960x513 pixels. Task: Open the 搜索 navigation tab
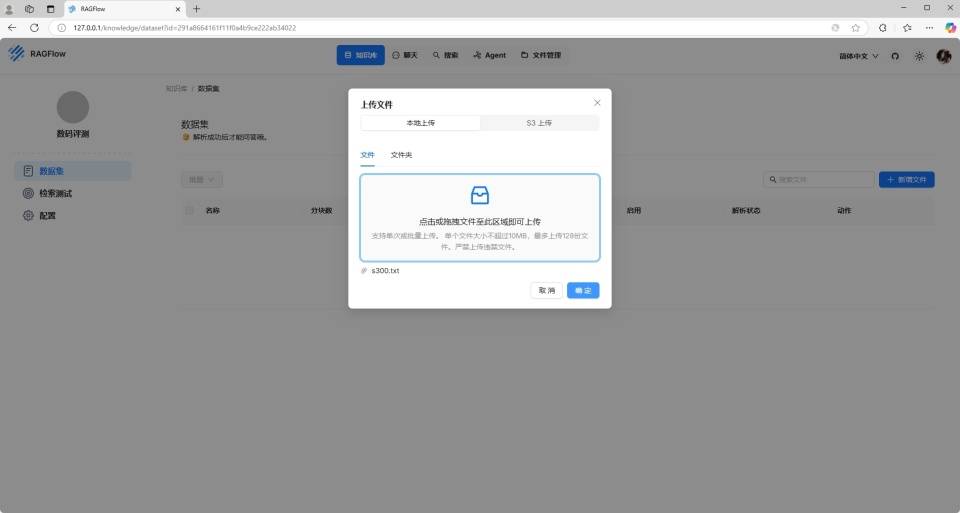pos(445,55)
